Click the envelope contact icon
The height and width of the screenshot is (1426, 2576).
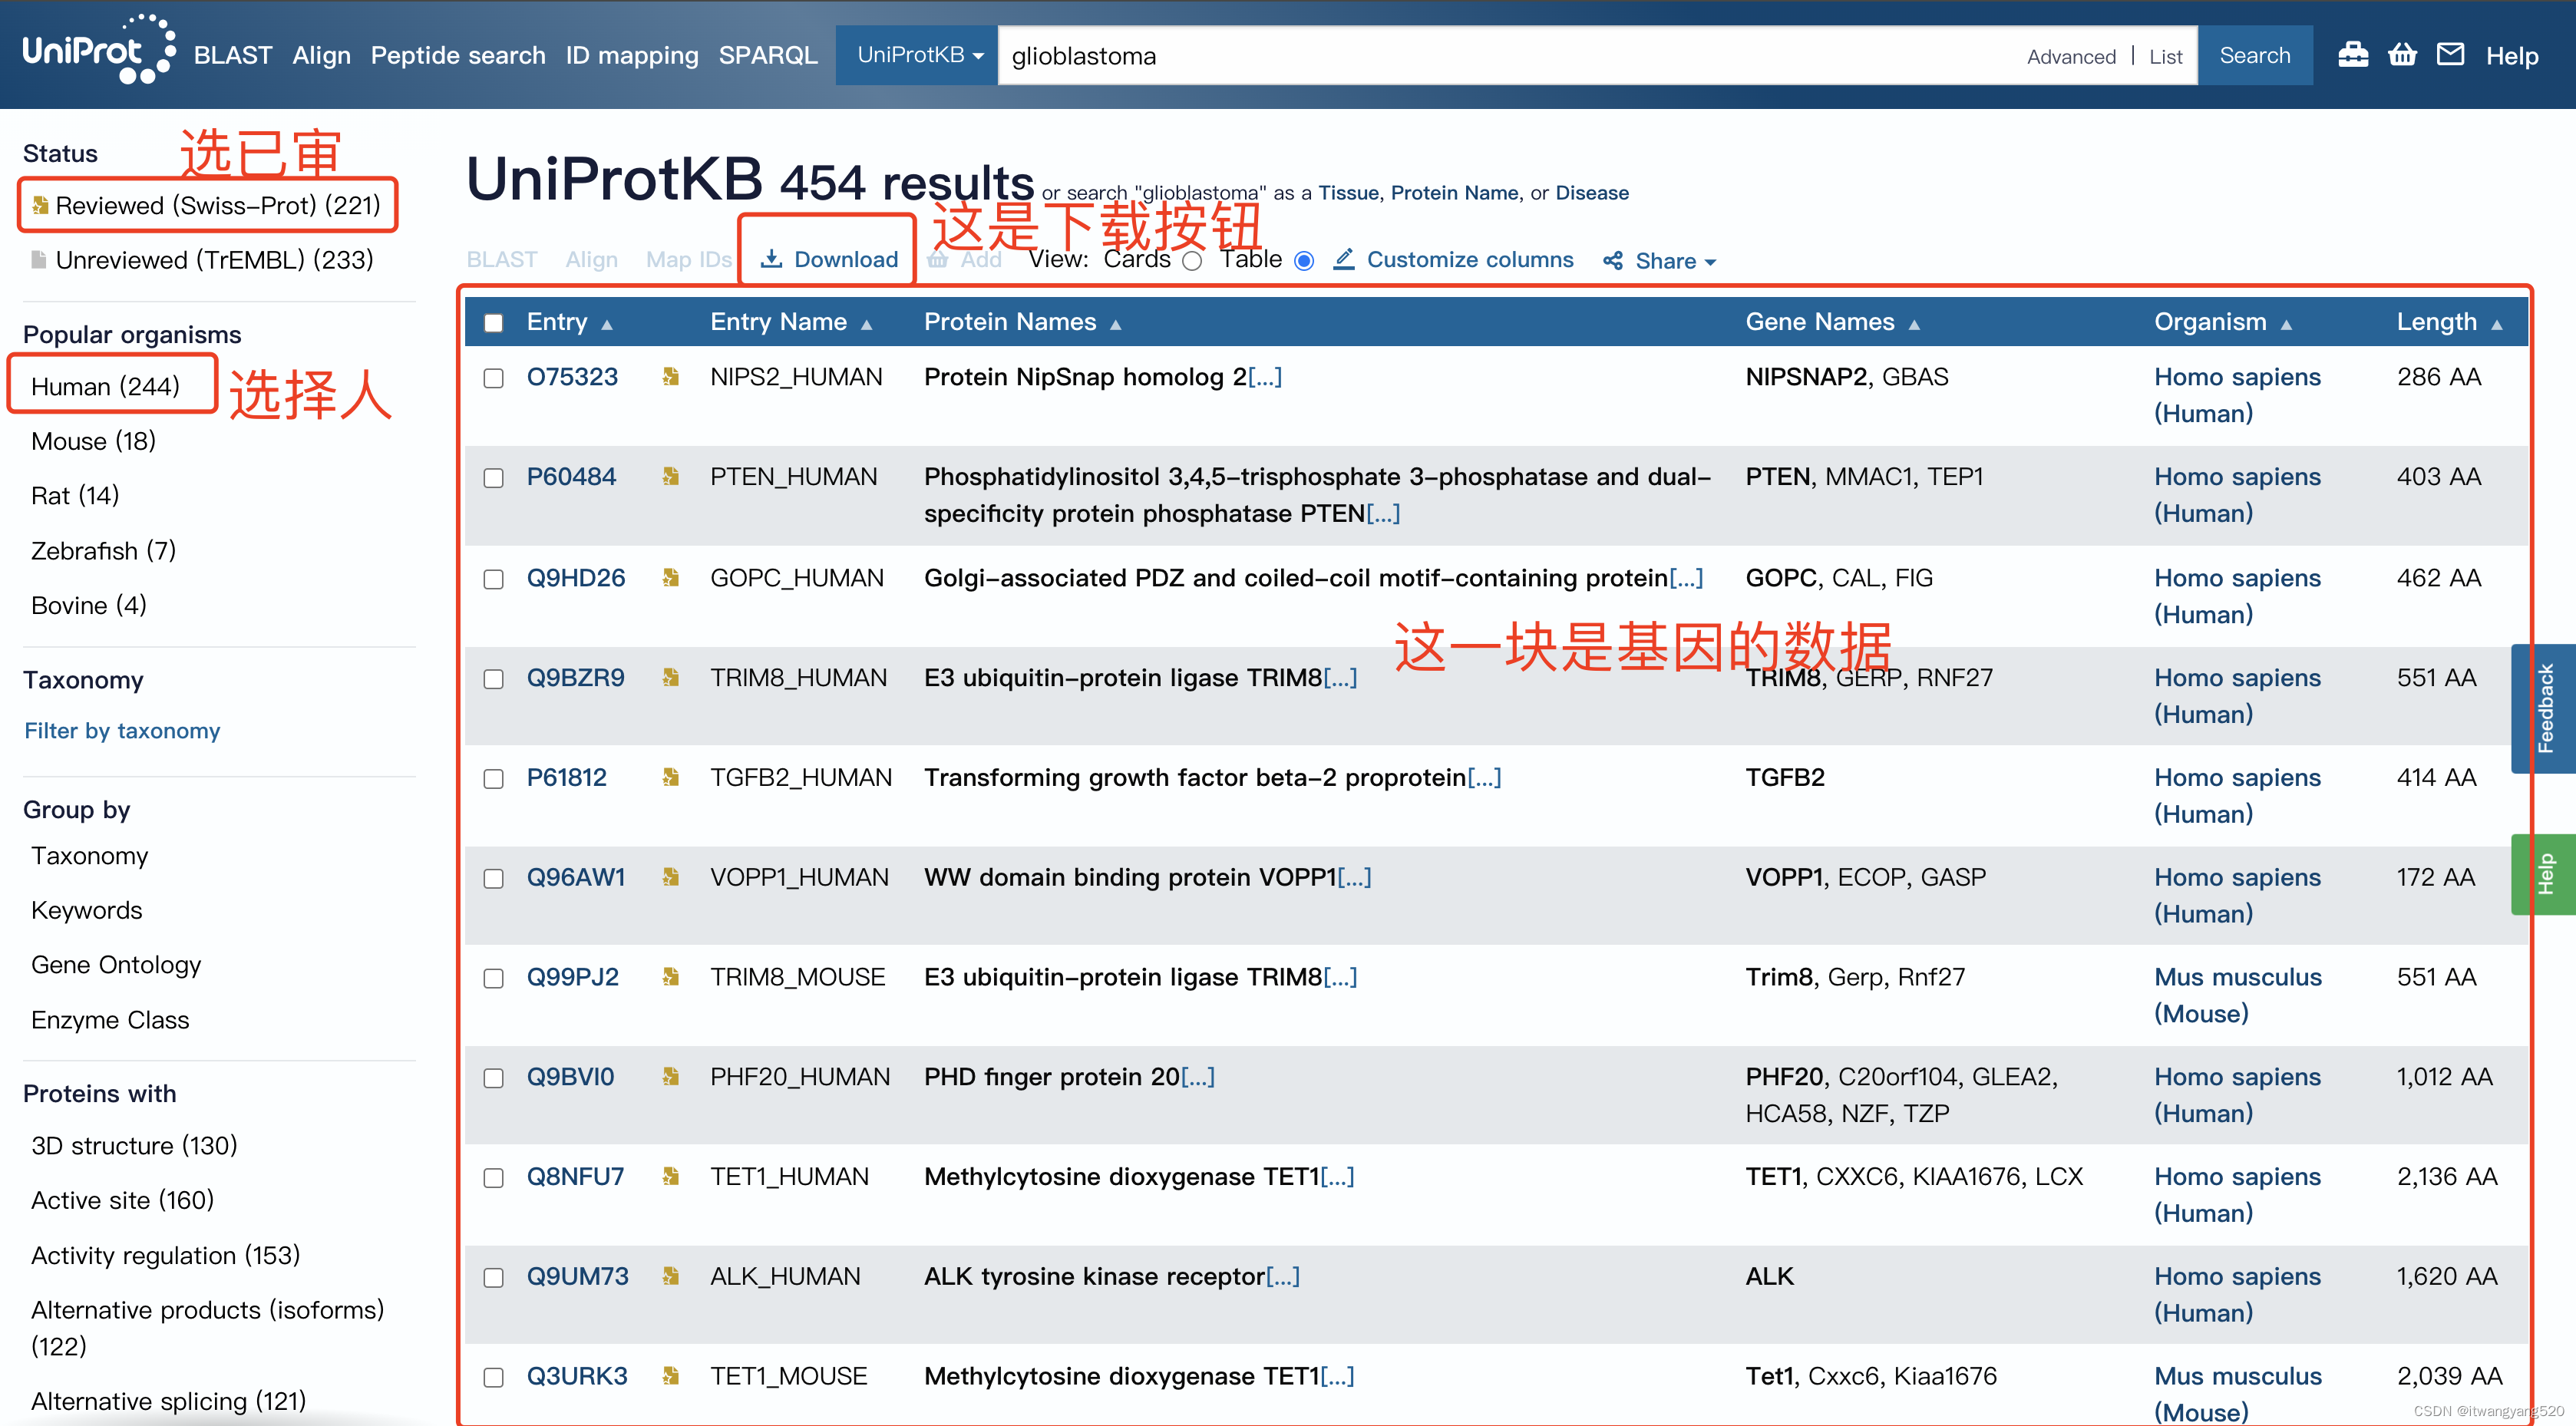2450,55
